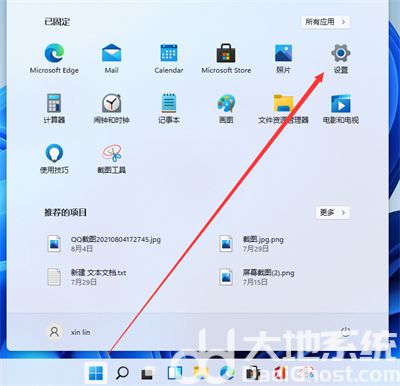
Task: Open the 记事本 notepad app
Action: [x=169, y=108]
